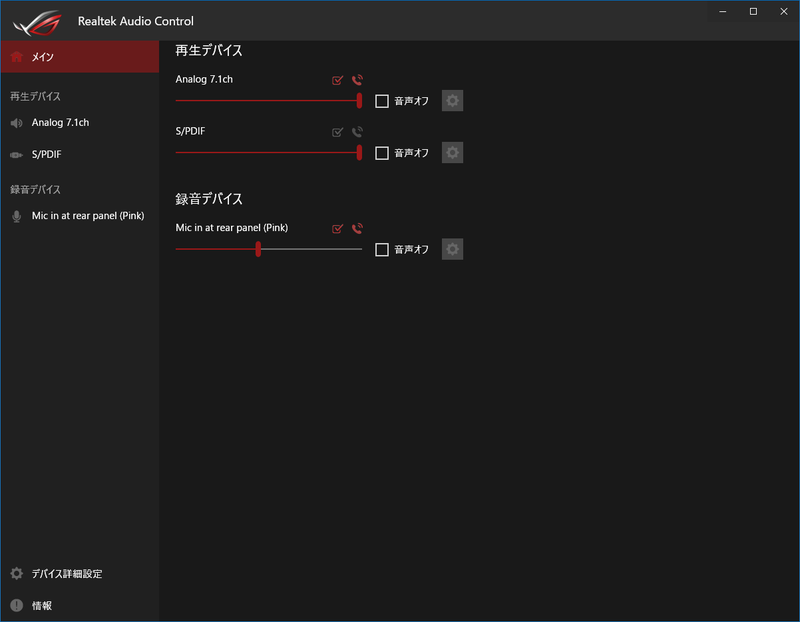
Task: Open デバイス詳細設定 advanced settings
Action: (66, 574)
